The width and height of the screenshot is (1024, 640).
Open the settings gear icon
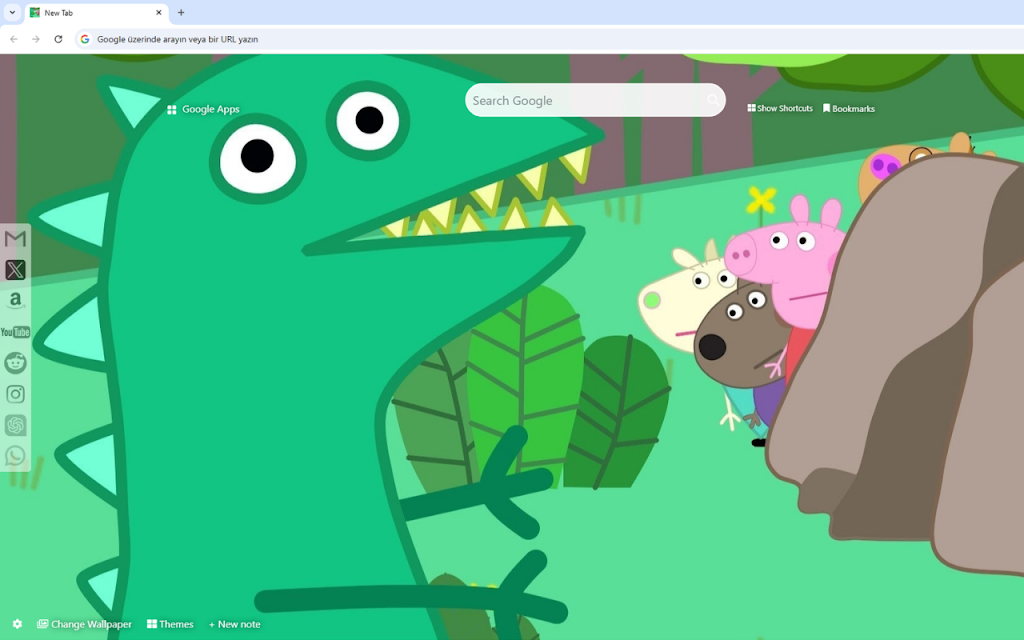[x=18, y=624]
